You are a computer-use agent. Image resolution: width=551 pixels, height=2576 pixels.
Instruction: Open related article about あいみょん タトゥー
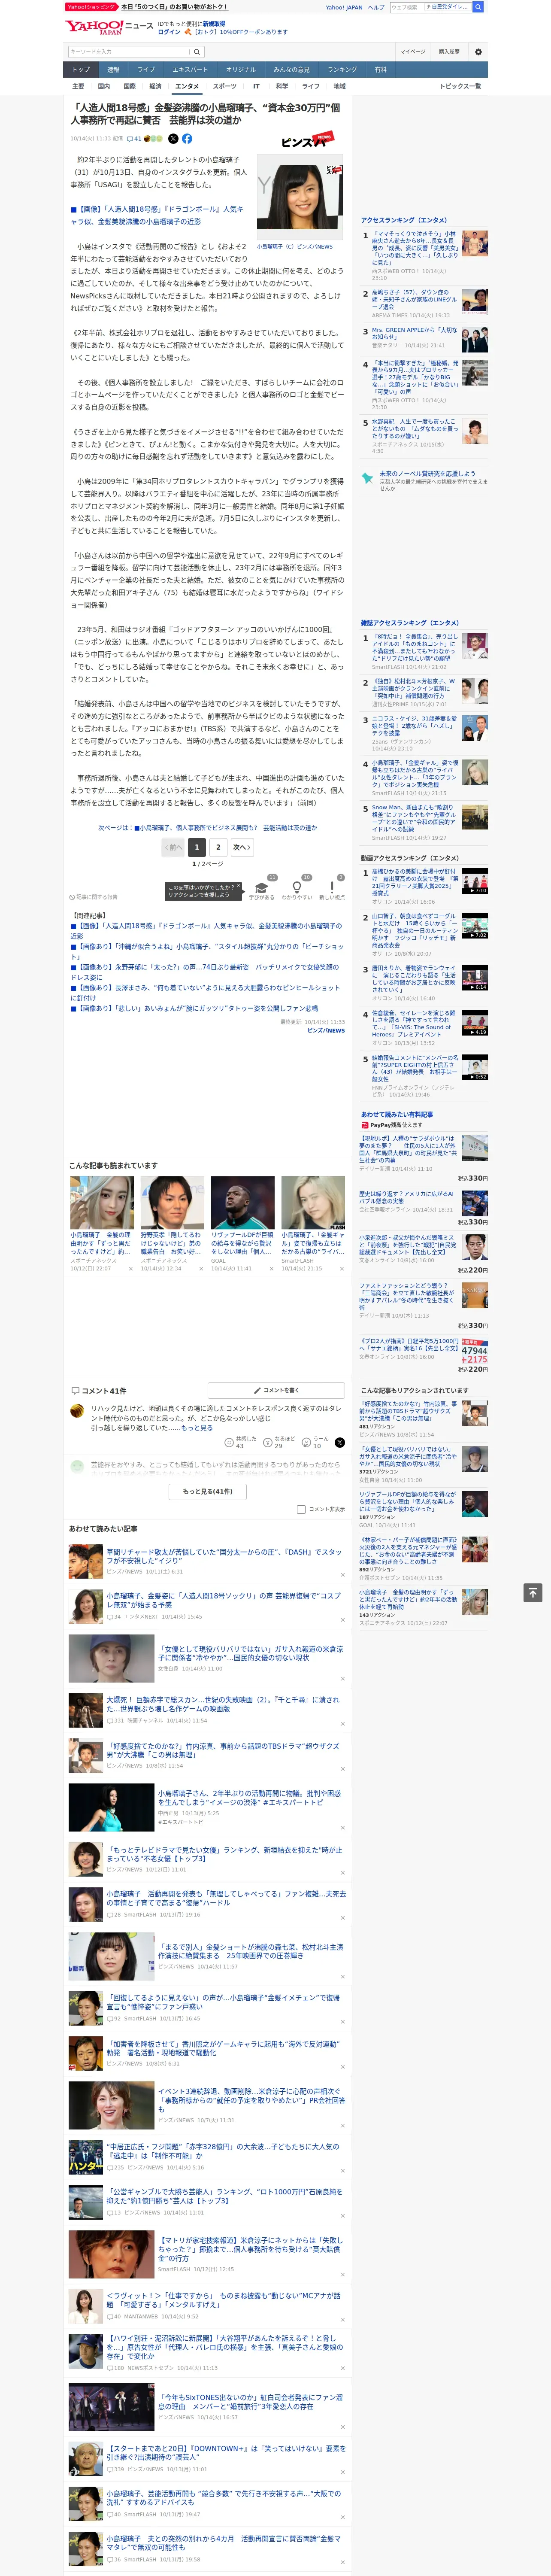[x=195, y=1009]
